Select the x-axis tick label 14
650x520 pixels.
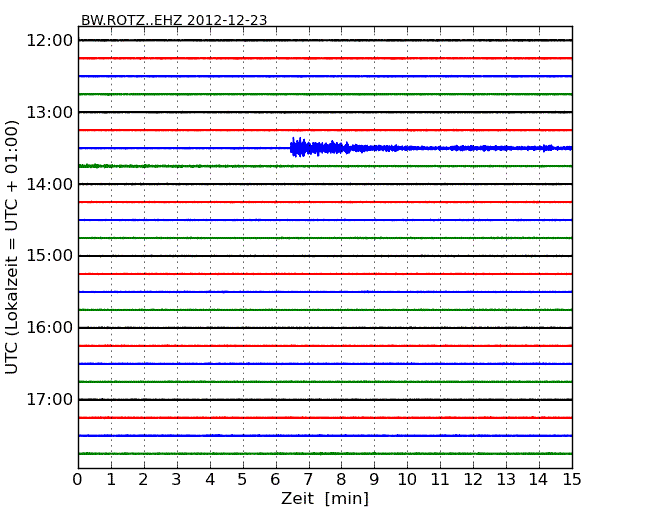(x=538, y=480)
